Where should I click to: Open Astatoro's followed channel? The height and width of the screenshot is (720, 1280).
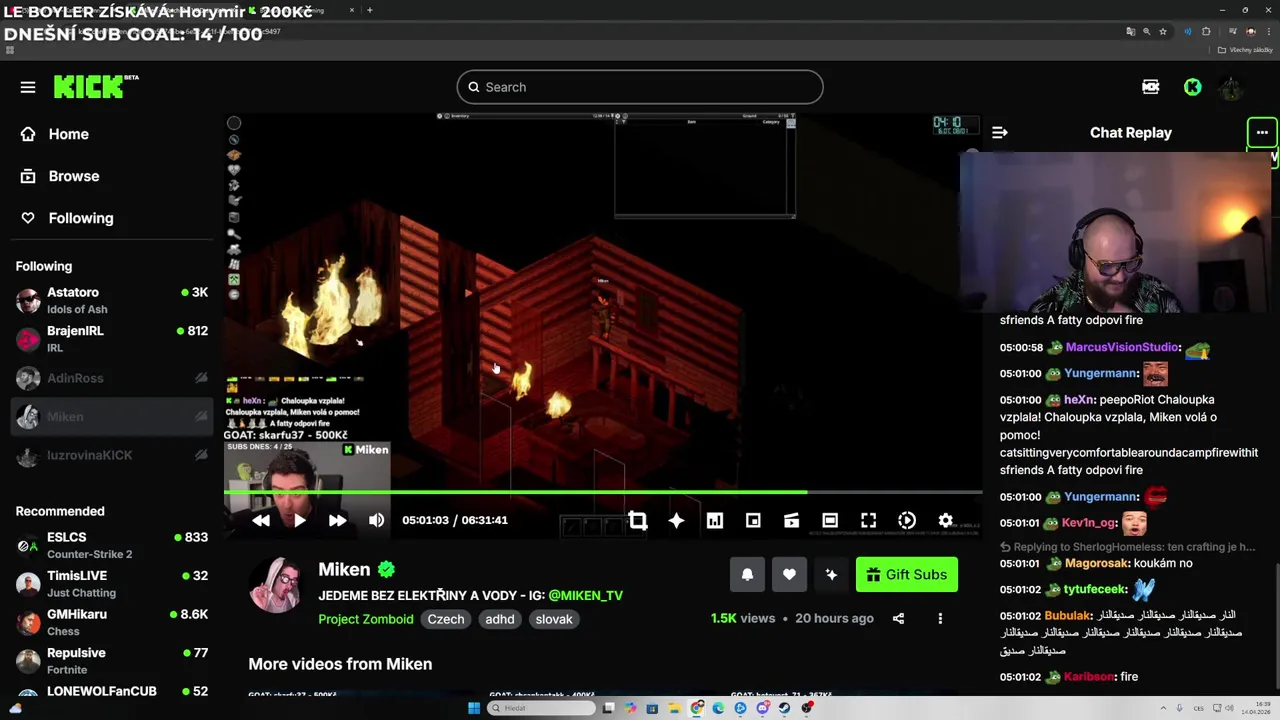click(112, 300)
